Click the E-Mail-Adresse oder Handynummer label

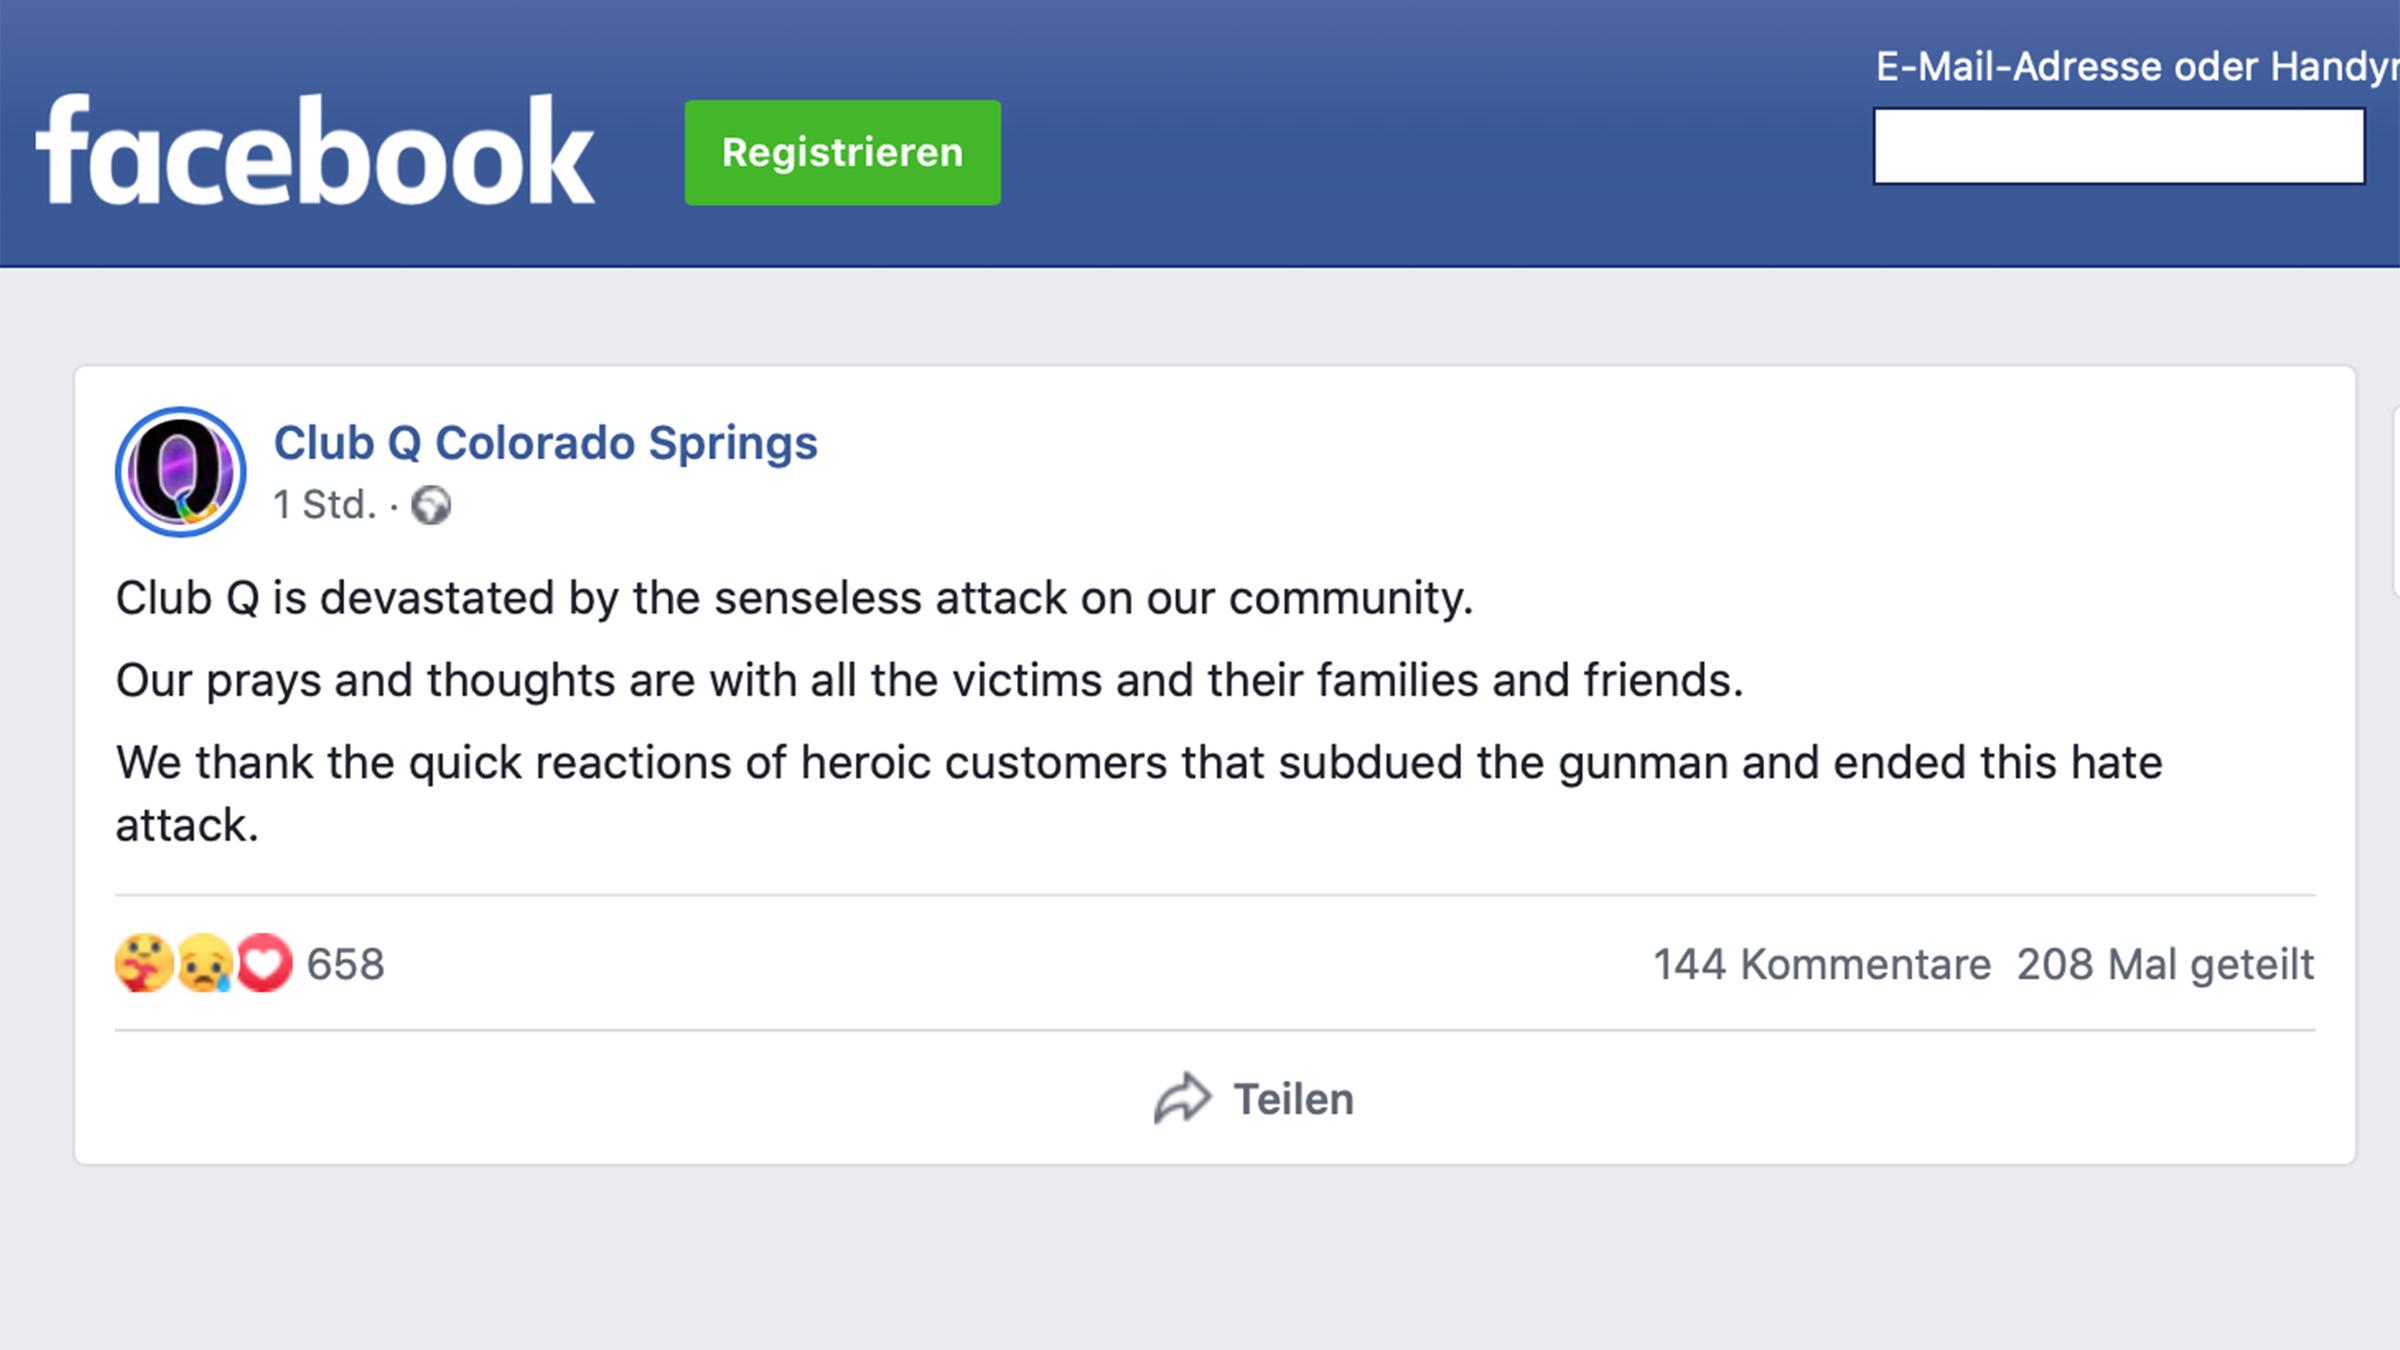pyautogui.click(x=2135, y=67)
